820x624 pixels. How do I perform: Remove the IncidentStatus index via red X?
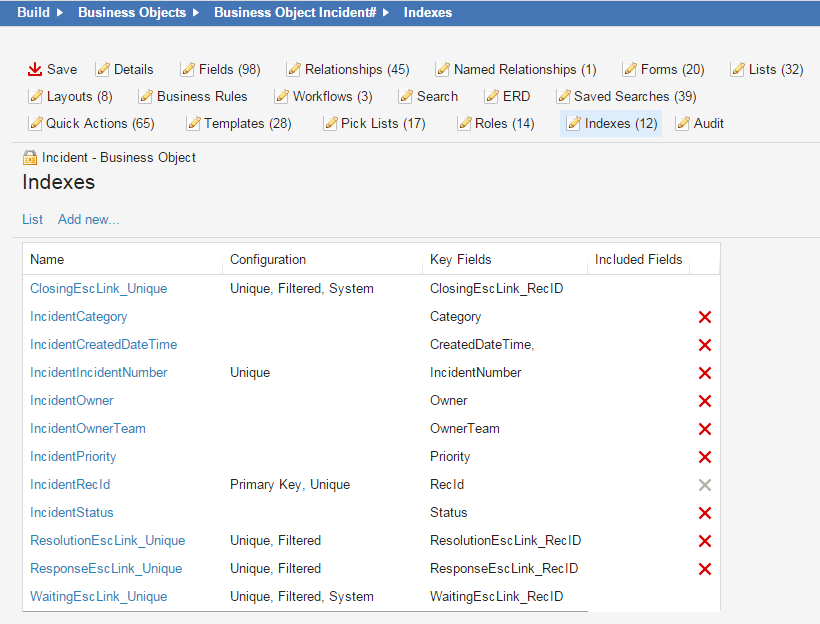pos(705,513)
